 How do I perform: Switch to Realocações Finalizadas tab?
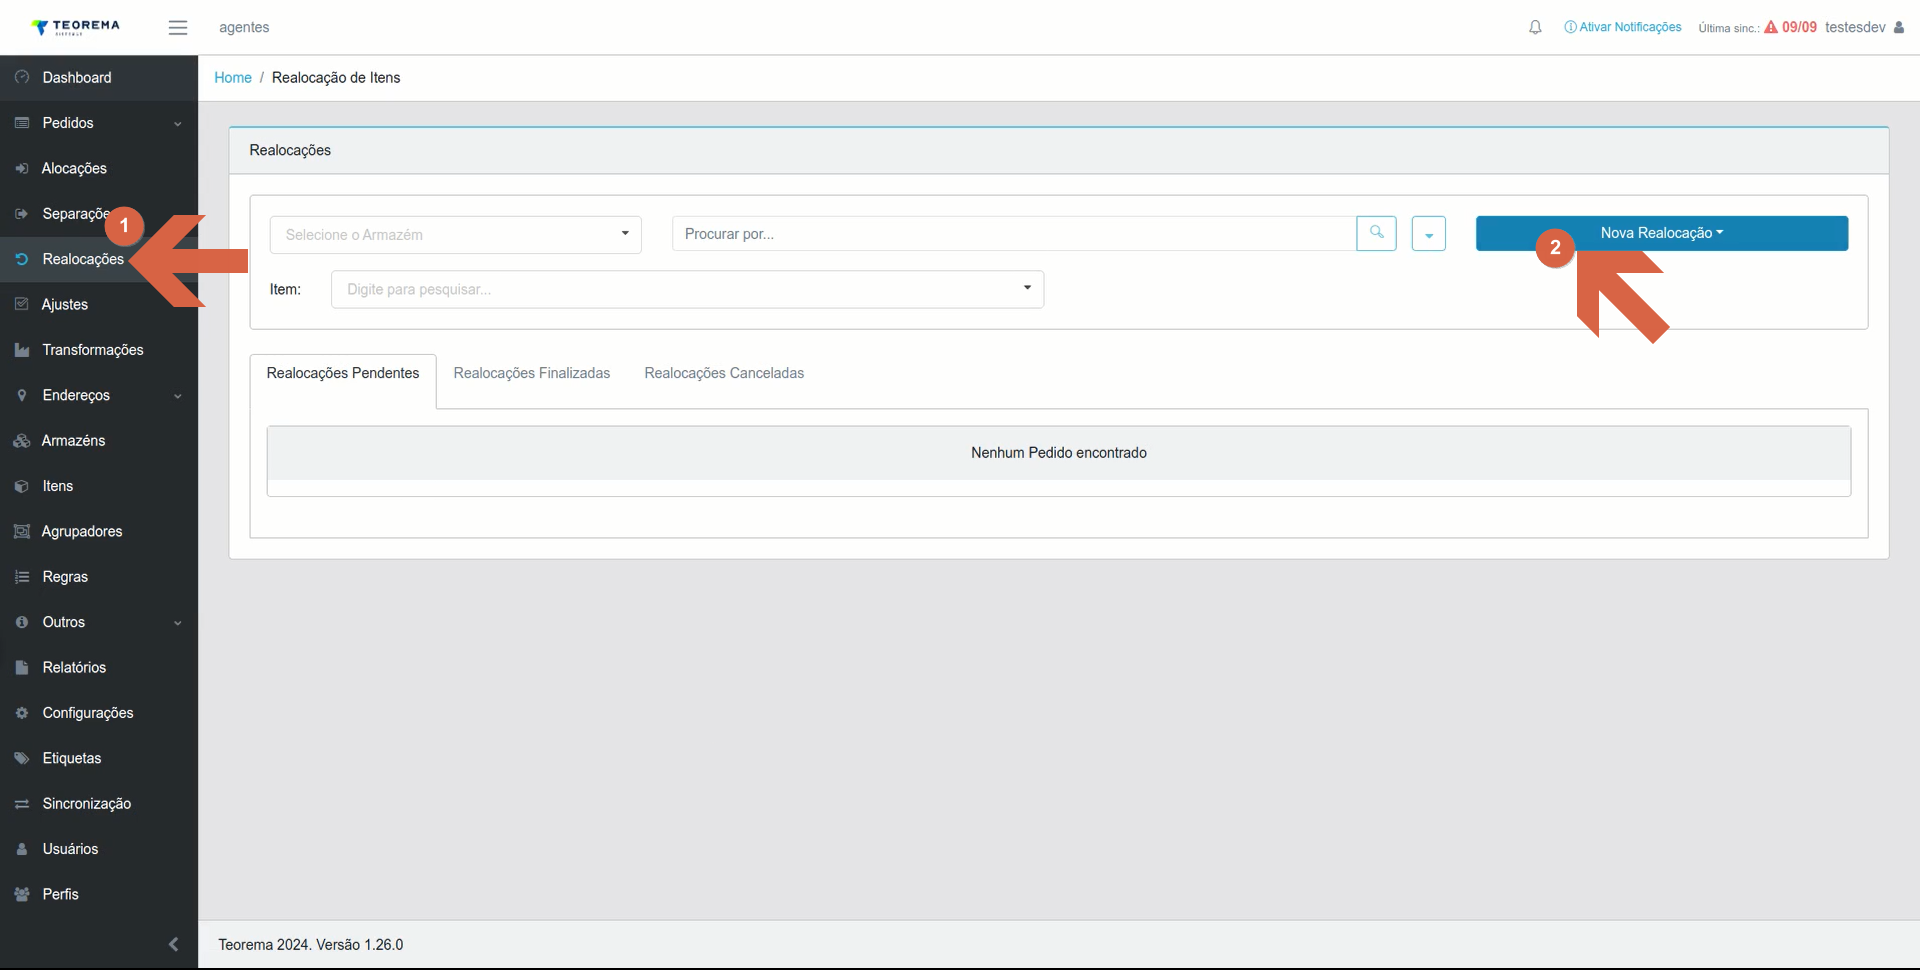click(x=532, y=373)
